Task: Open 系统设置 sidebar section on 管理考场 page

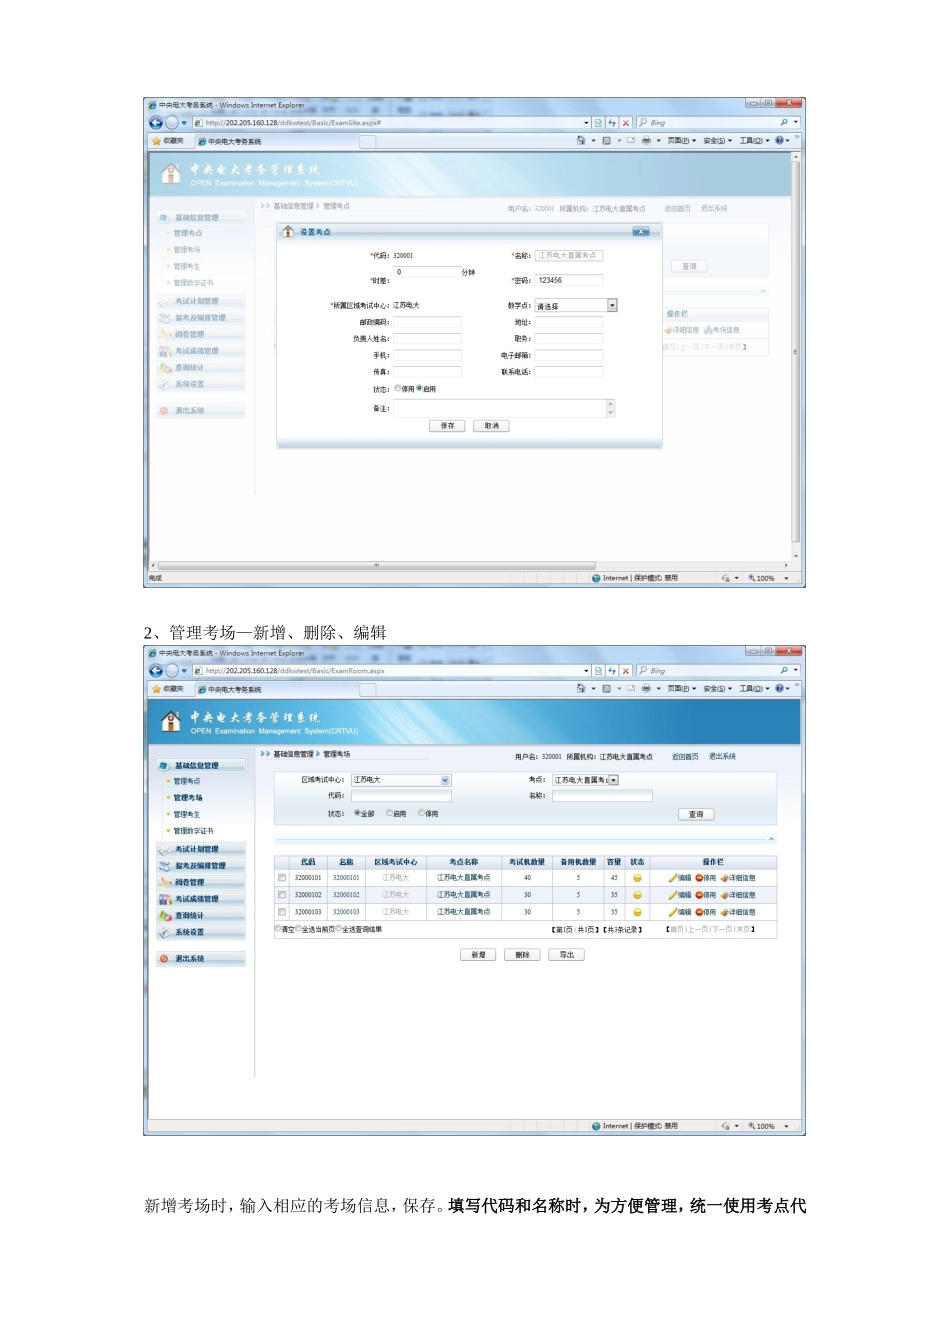Action: coord(201,932)
